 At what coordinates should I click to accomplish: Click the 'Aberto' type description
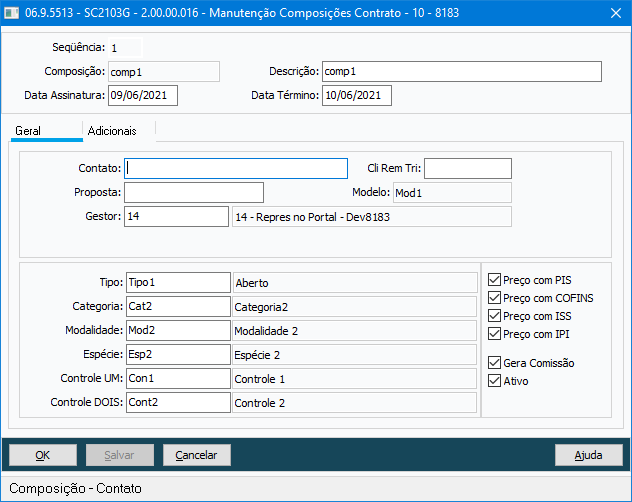coord(355,283)
